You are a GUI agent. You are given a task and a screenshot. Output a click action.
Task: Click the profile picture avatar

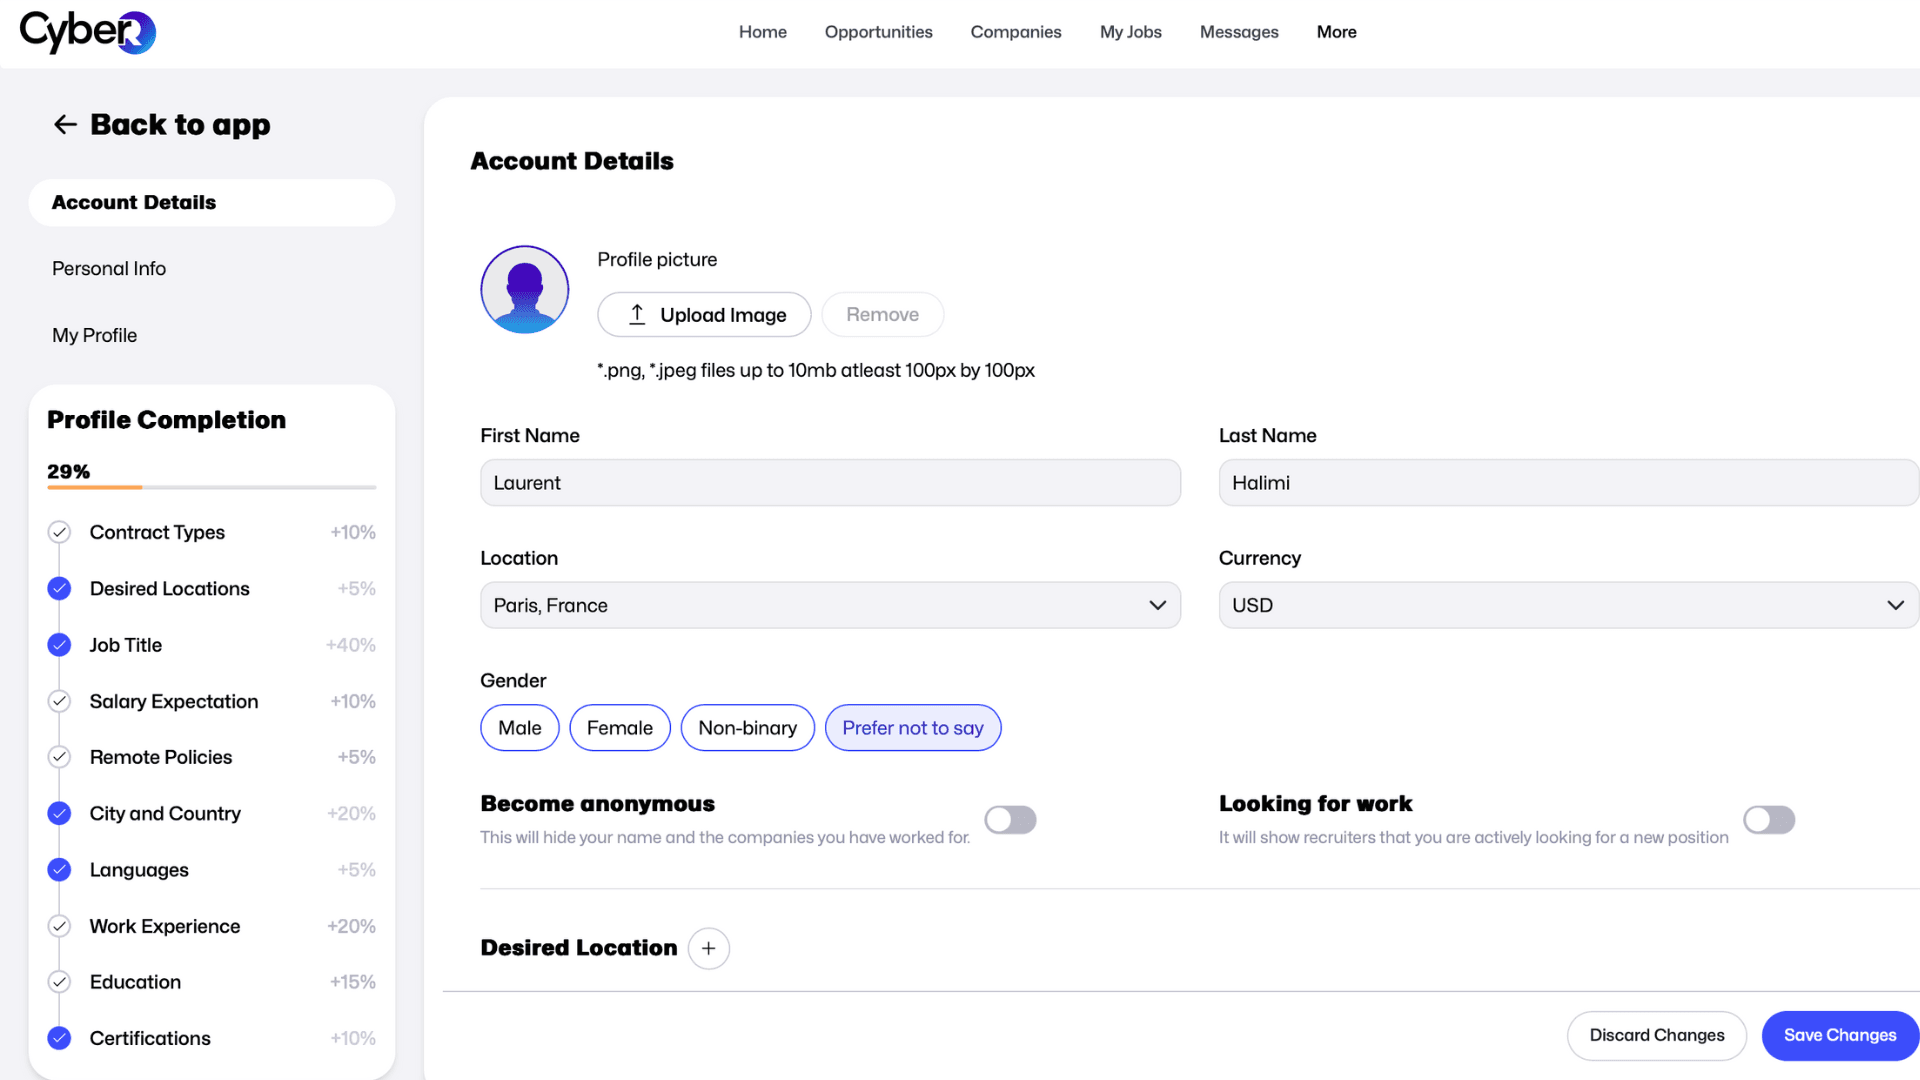click(525, 290)
